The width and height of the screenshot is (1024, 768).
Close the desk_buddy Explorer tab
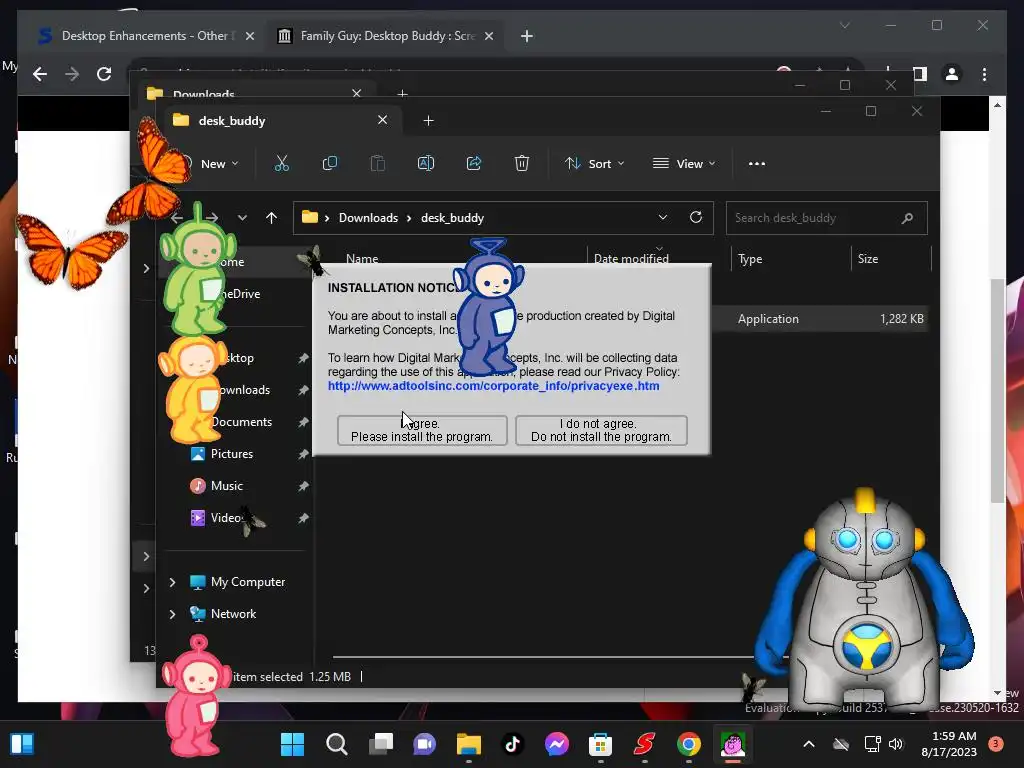click(382, 120)
